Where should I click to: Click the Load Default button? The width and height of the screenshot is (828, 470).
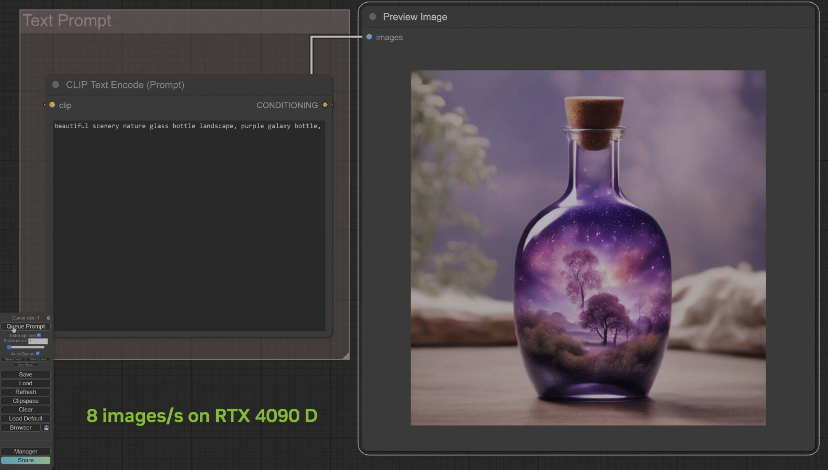tap(26, 418)
